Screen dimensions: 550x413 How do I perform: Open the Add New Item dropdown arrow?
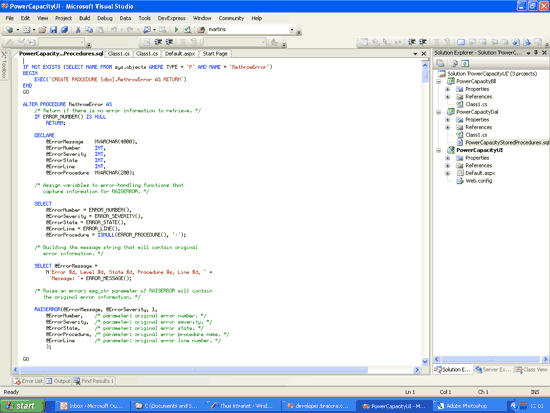pyautogui.click(x=34, y=30)
